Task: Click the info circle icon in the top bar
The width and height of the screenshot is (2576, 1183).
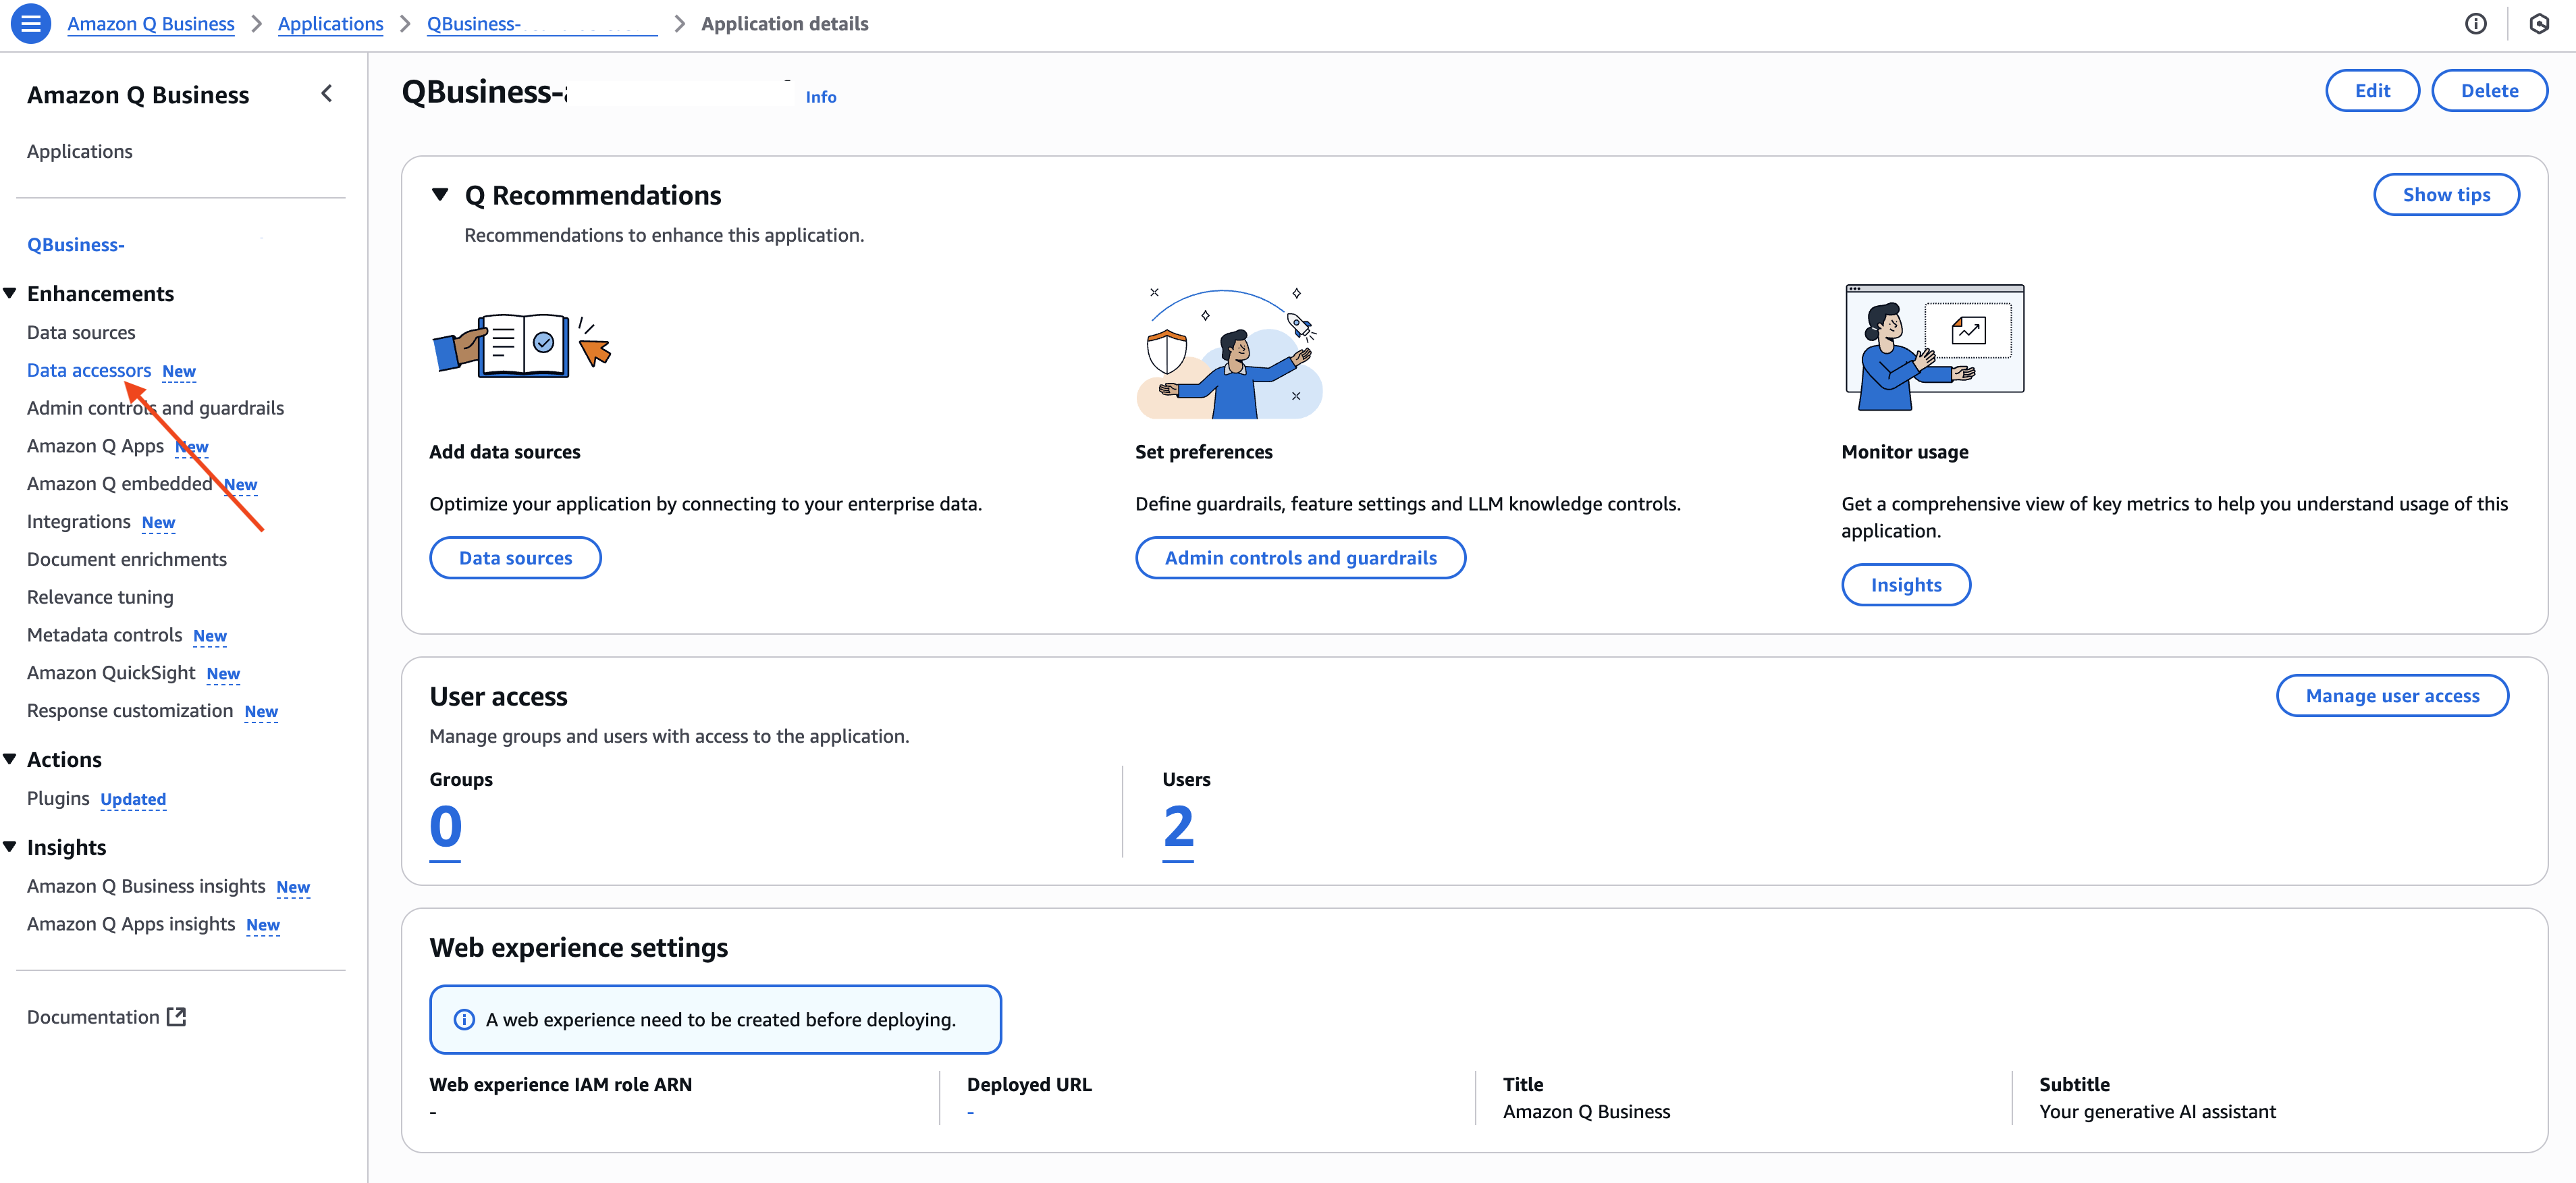Action: coord(2475,24)
